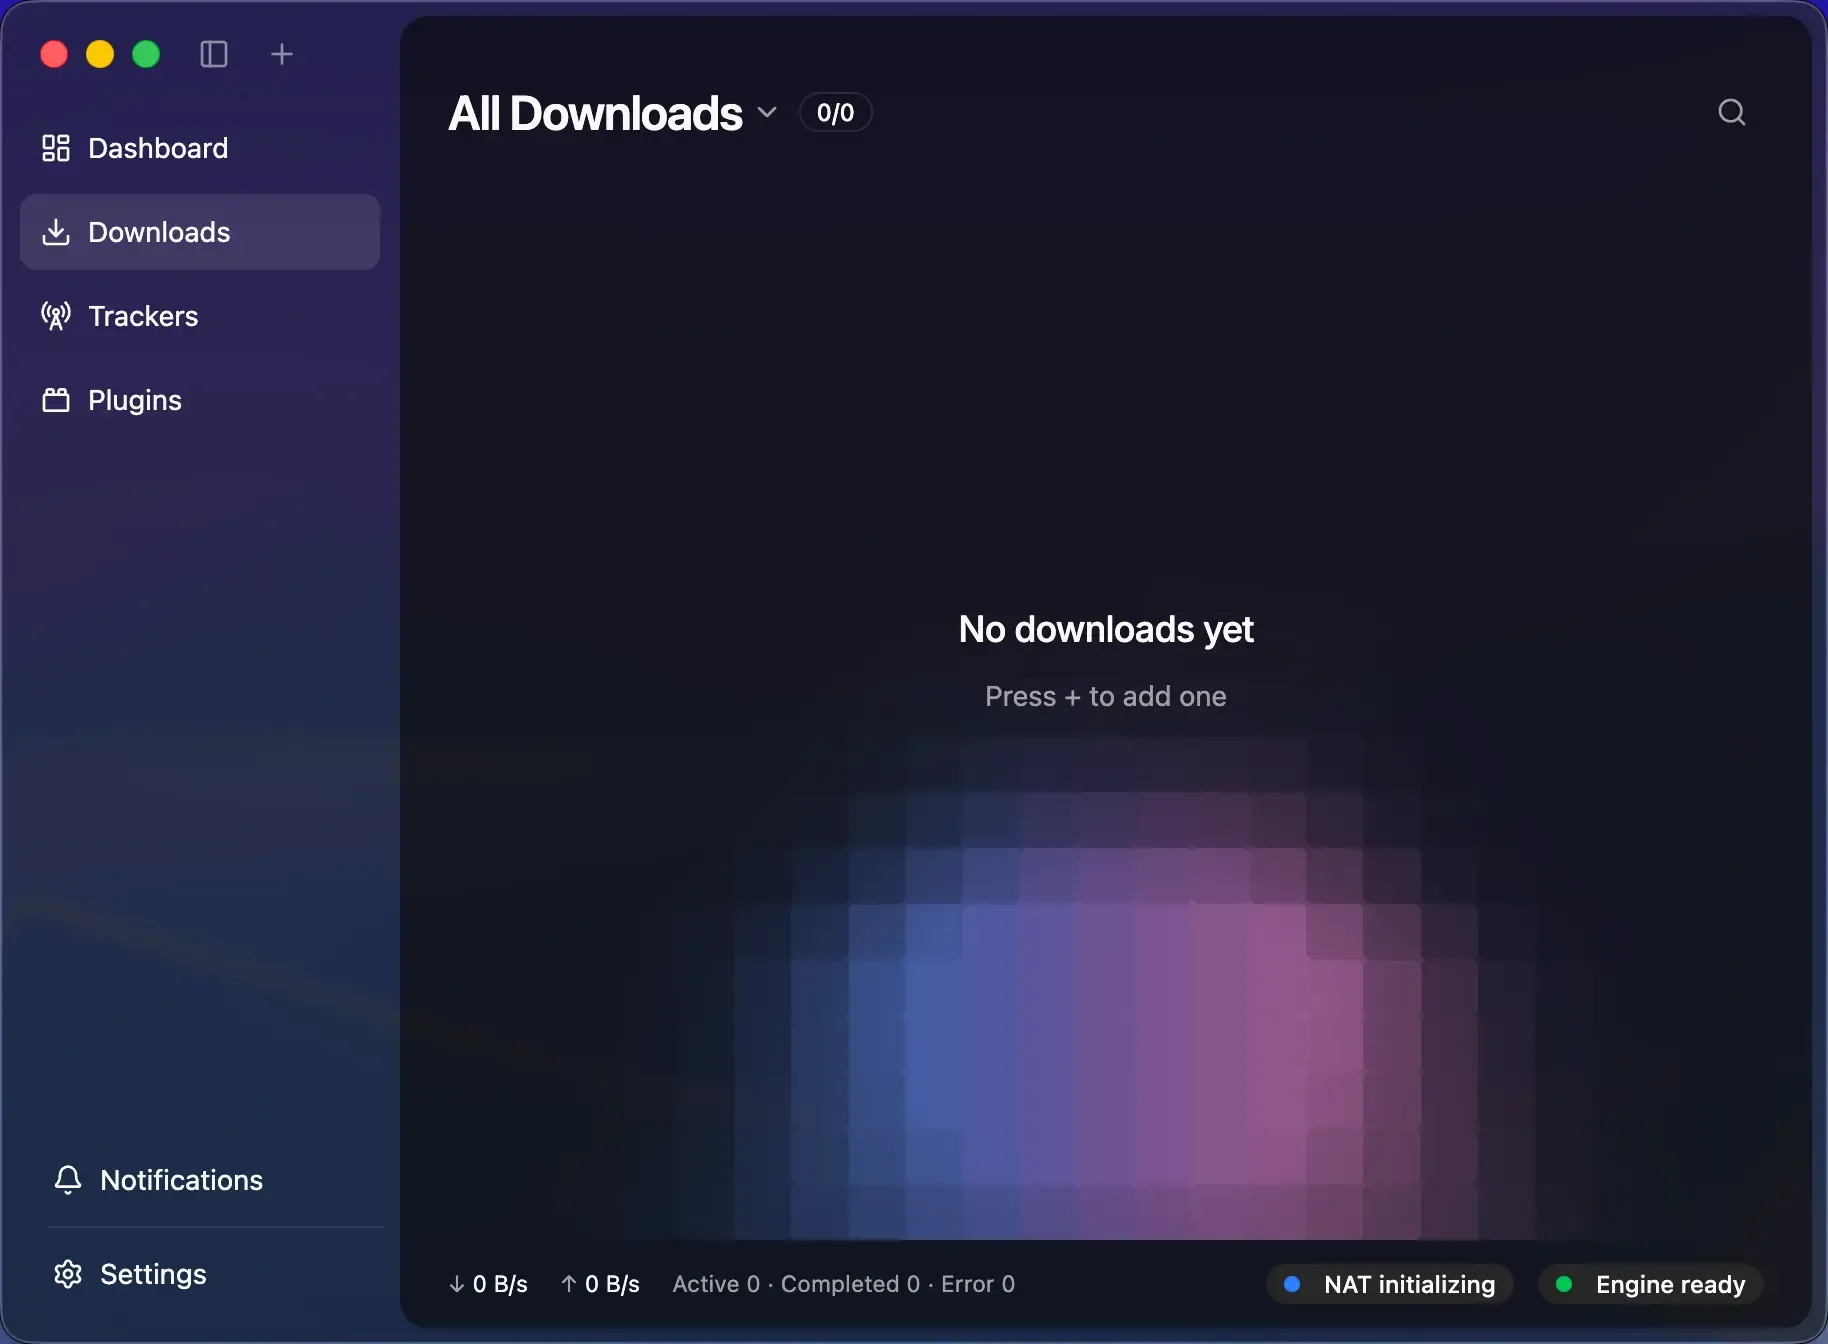Click the Settings gear icon
Viewport: 1828px width, 1344px height.
(x=68, y=1274)
